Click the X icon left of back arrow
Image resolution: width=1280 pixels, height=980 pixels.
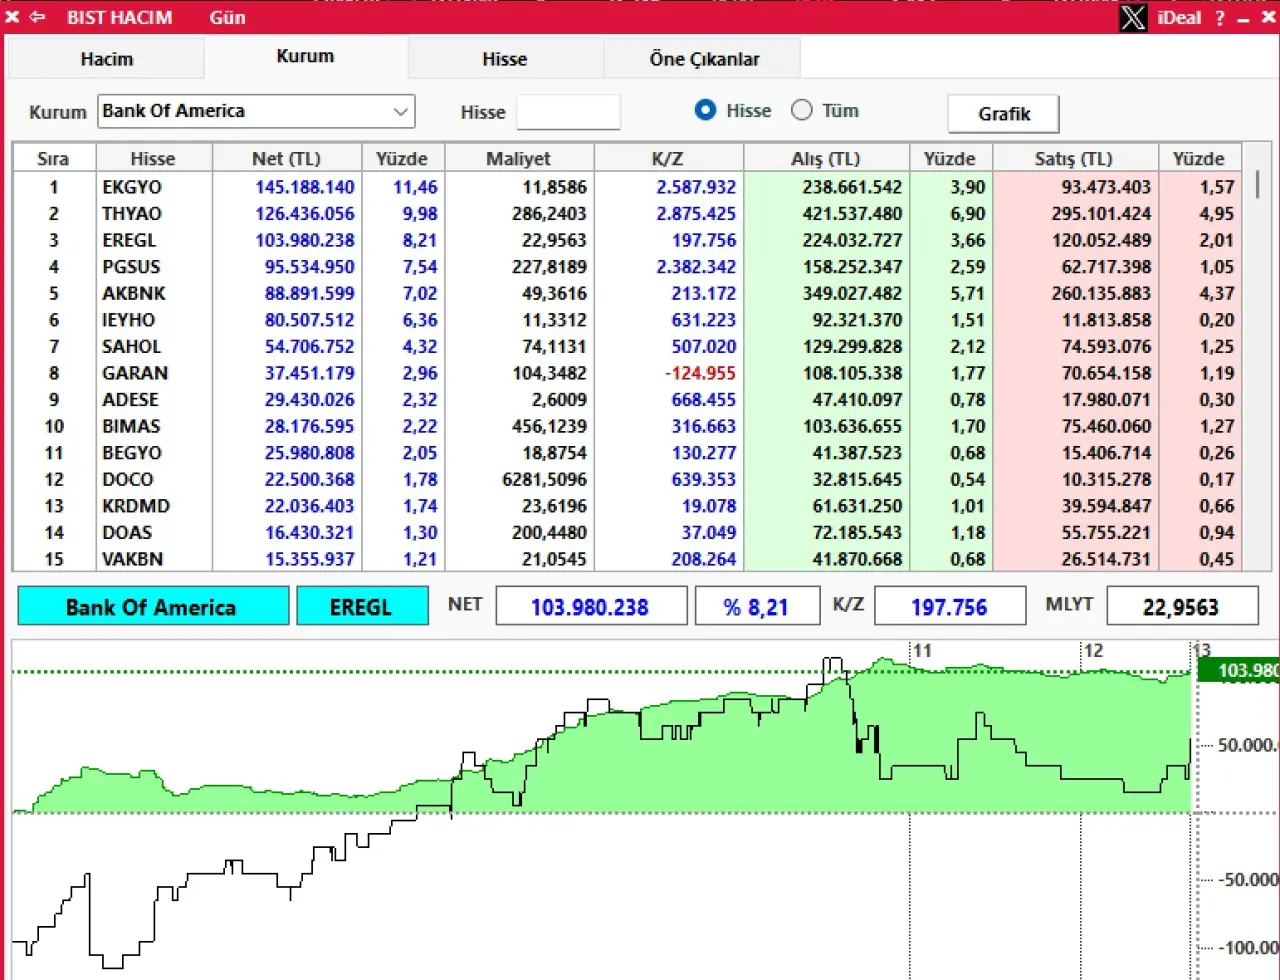click(x=13, y=17)
